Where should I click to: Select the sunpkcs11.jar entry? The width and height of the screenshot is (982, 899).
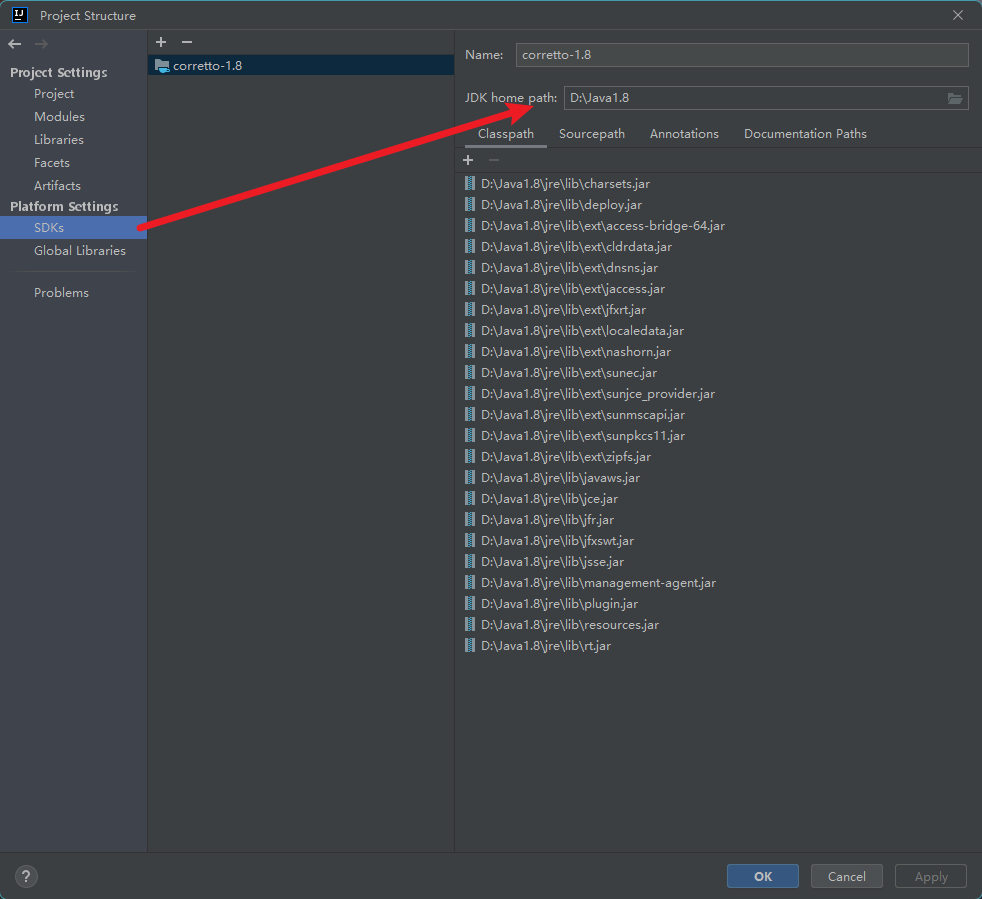582,435
